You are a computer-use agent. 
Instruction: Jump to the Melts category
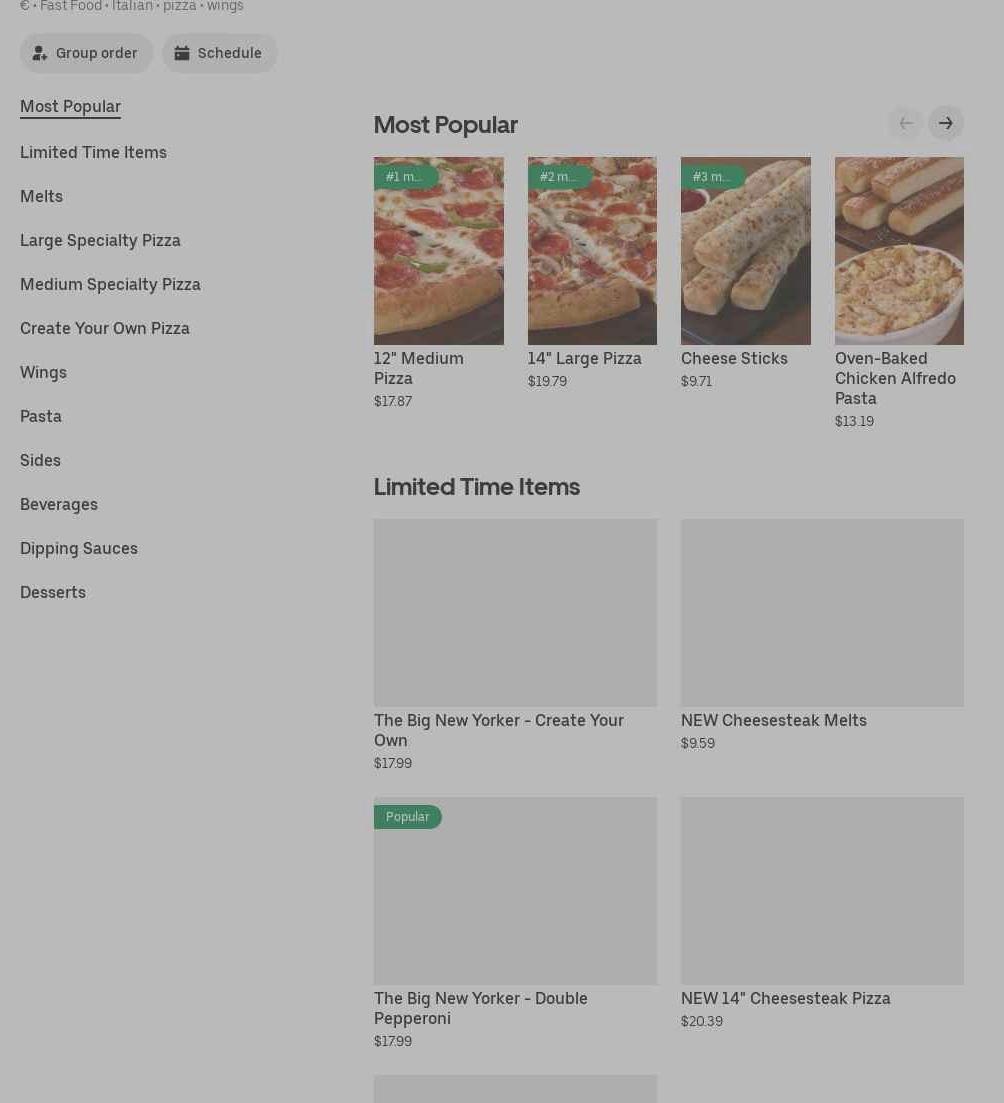41,196
